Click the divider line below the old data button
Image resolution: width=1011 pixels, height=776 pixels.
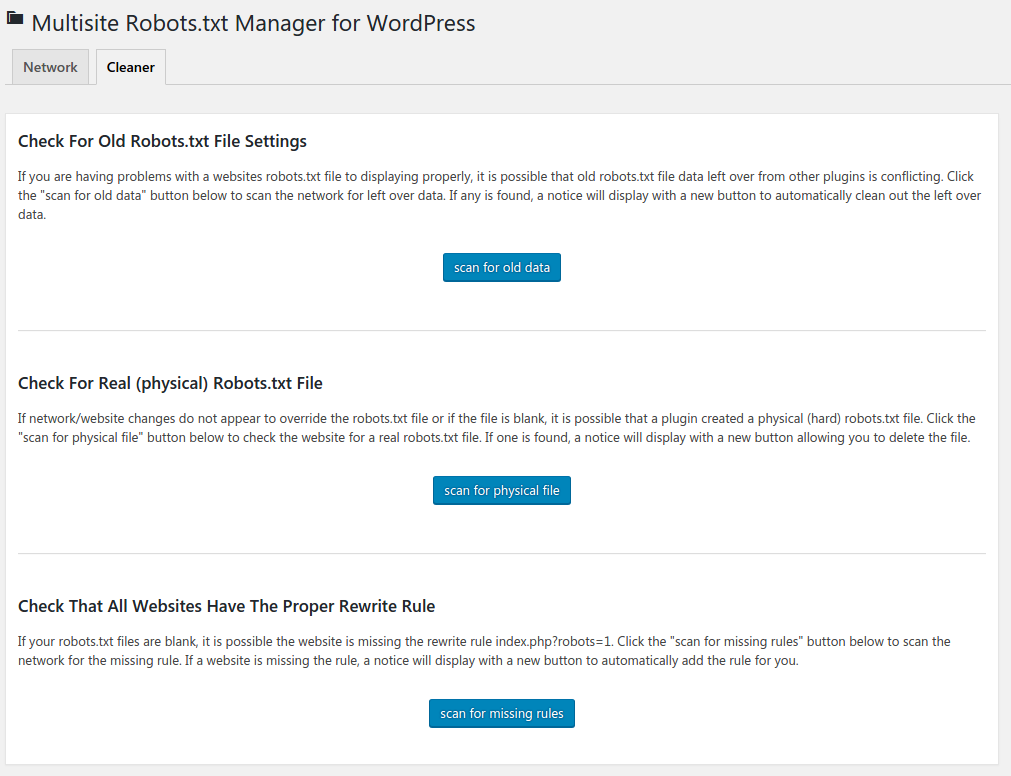coord(502,330)
